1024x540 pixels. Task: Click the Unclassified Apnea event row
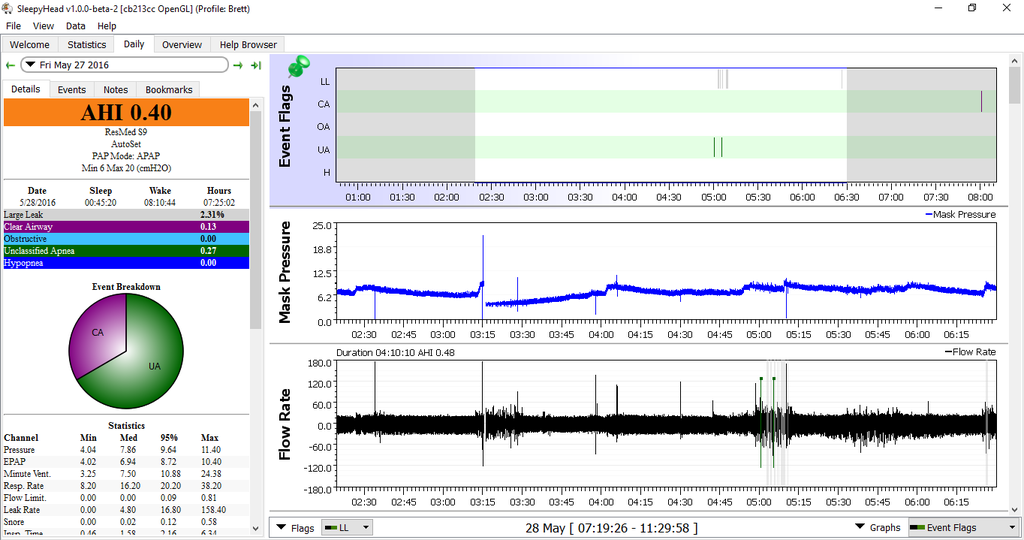point(126,251)
